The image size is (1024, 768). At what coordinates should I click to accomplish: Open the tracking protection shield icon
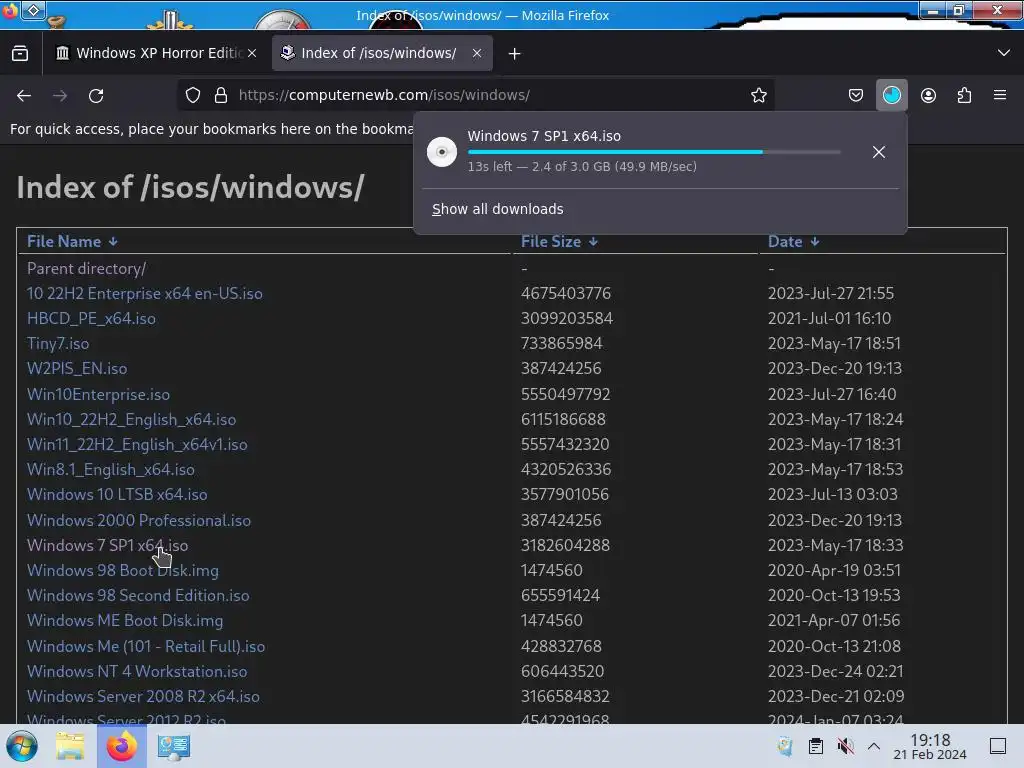pyautogui.click(x=193, y=95)
